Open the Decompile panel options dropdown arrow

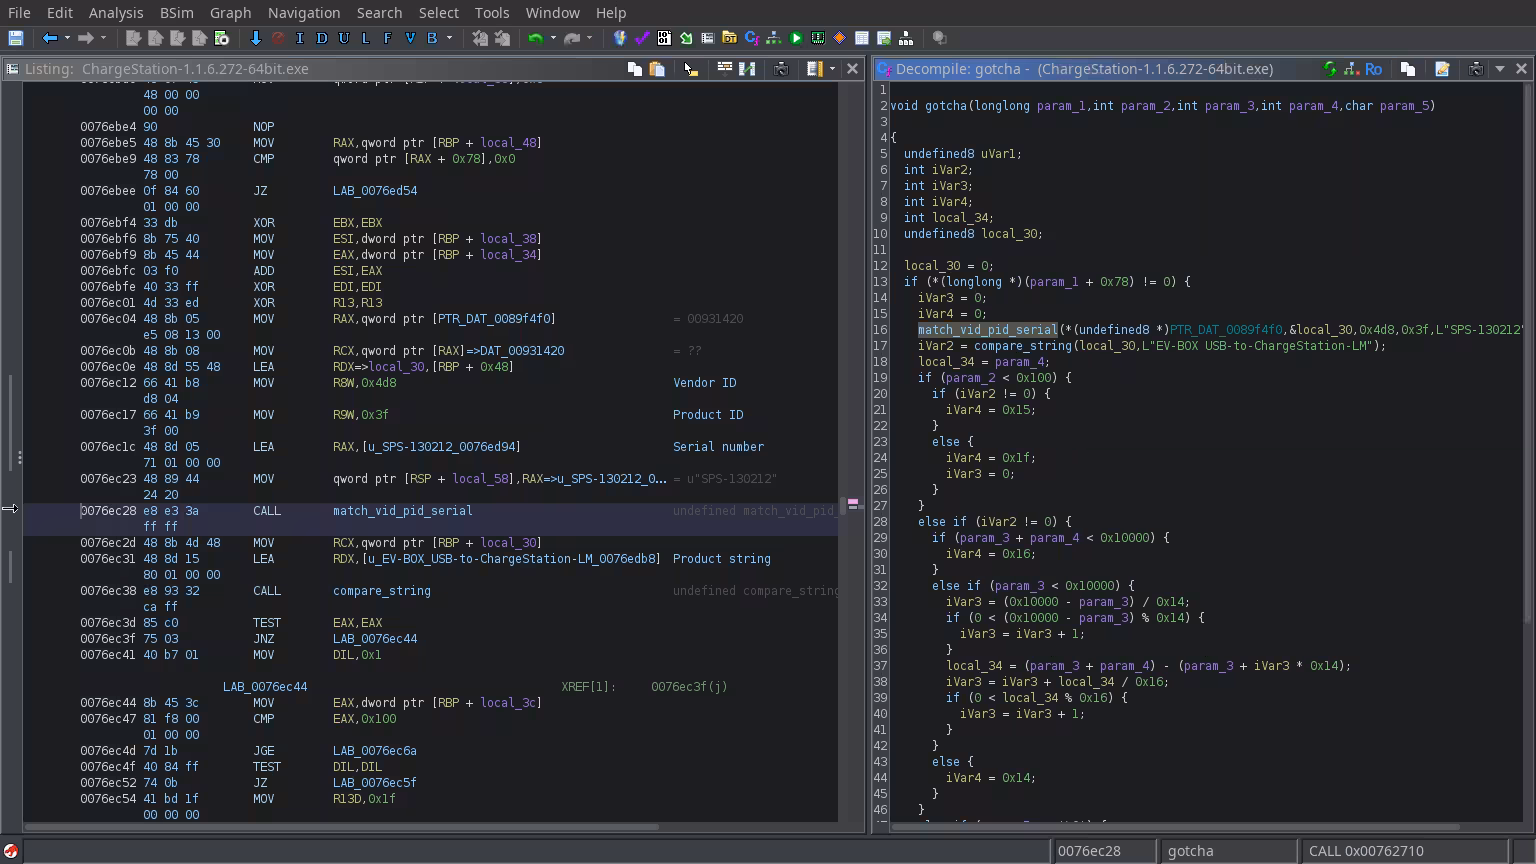[1499, 69]
